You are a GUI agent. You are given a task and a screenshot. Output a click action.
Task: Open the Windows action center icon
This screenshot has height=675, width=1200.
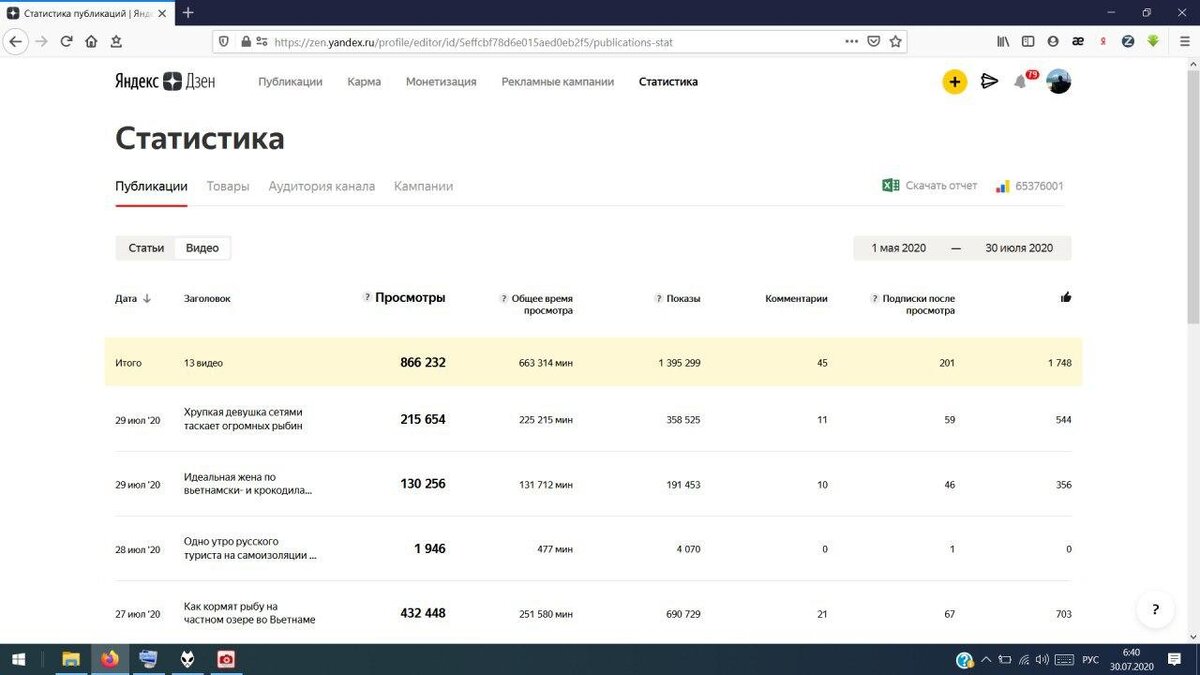pos(1177,659)
